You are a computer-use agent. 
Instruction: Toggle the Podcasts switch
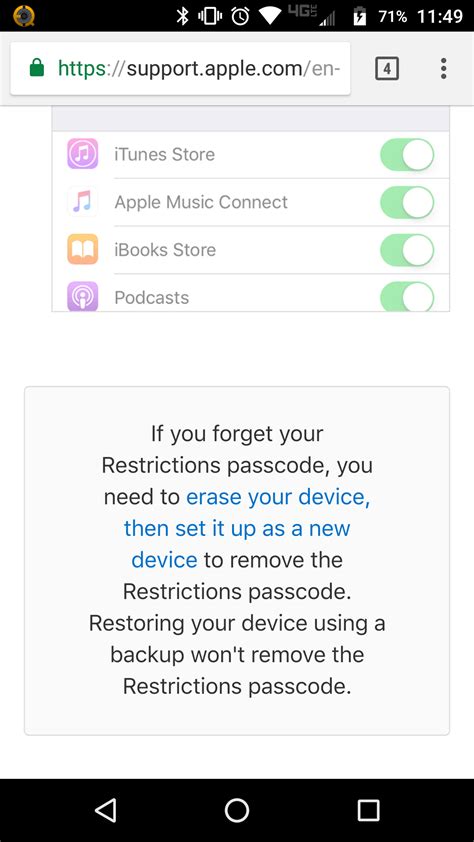click(407, 296)
